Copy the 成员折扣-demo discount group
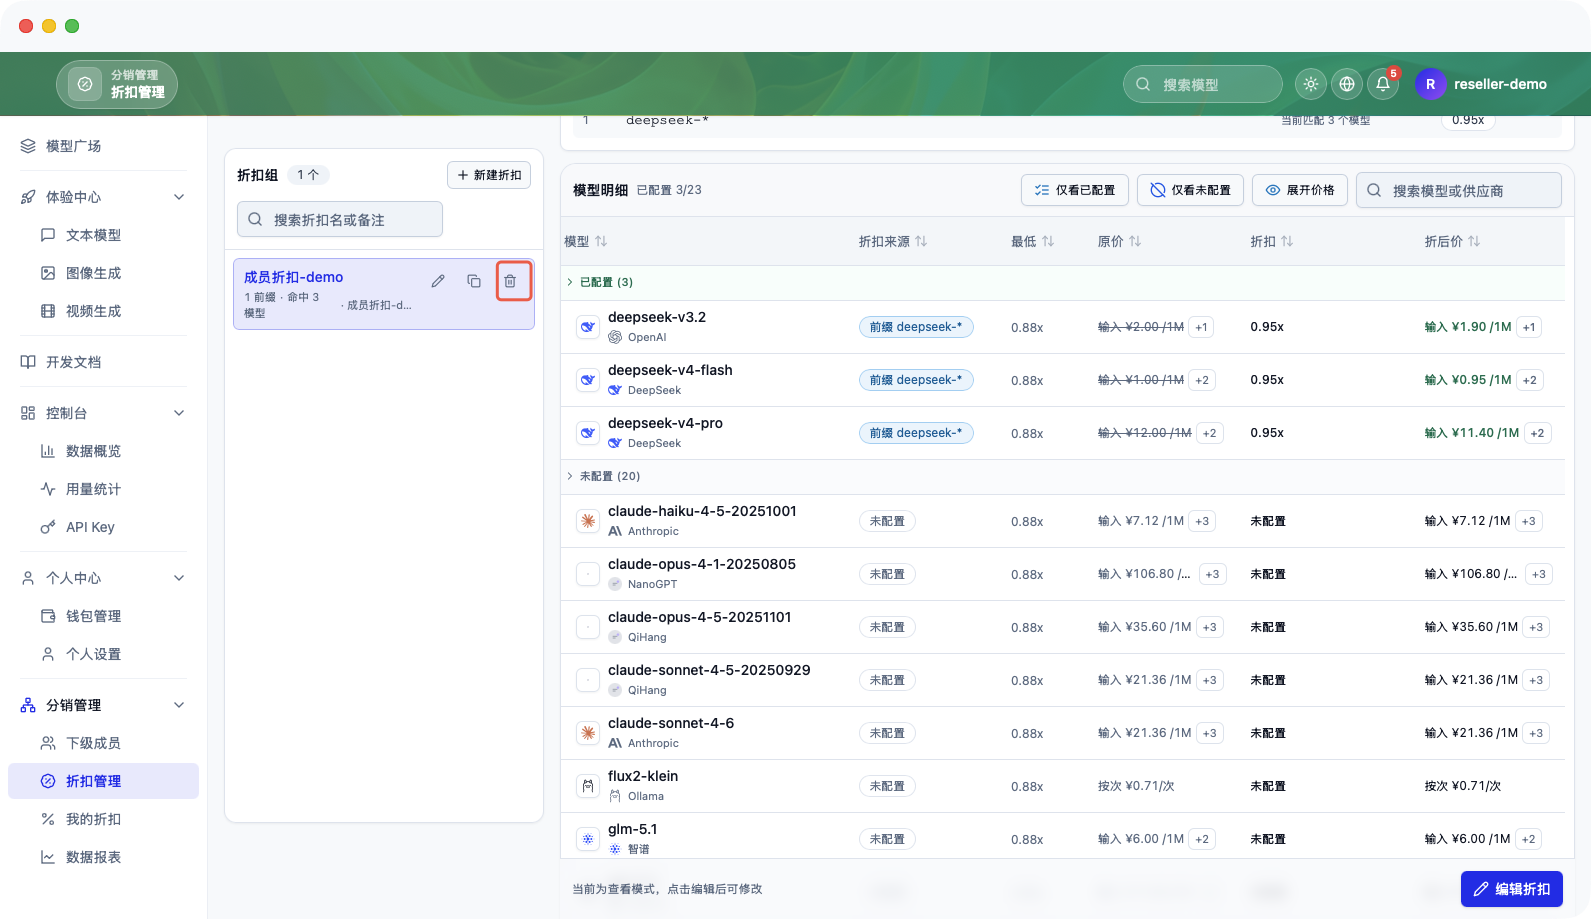This screenshot has width=1591, height=919. (x=474, y=281)
